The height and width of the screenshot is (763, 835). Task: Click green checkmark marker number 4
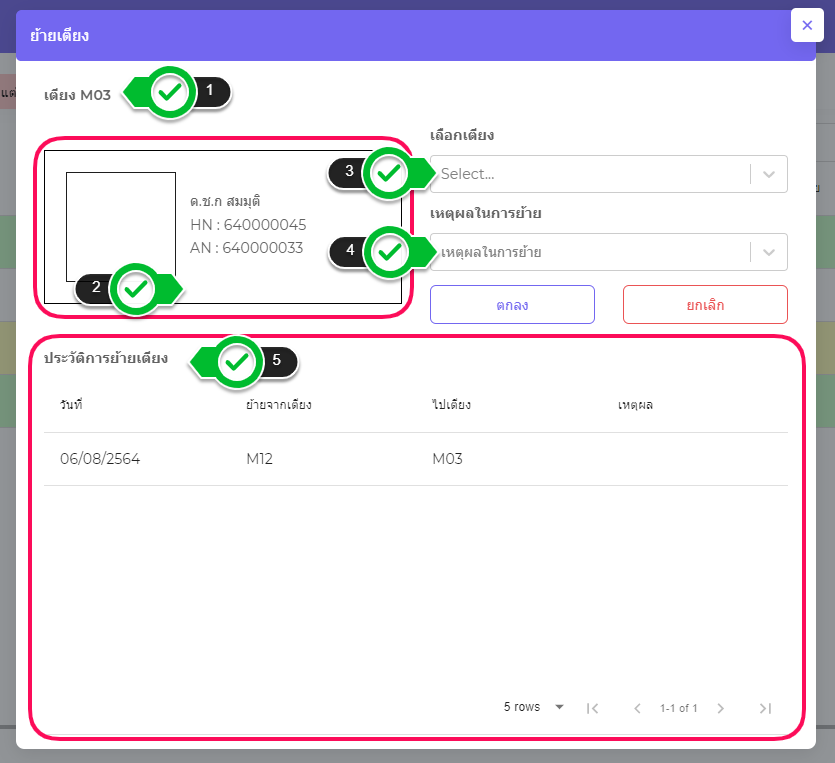point(389,252)
